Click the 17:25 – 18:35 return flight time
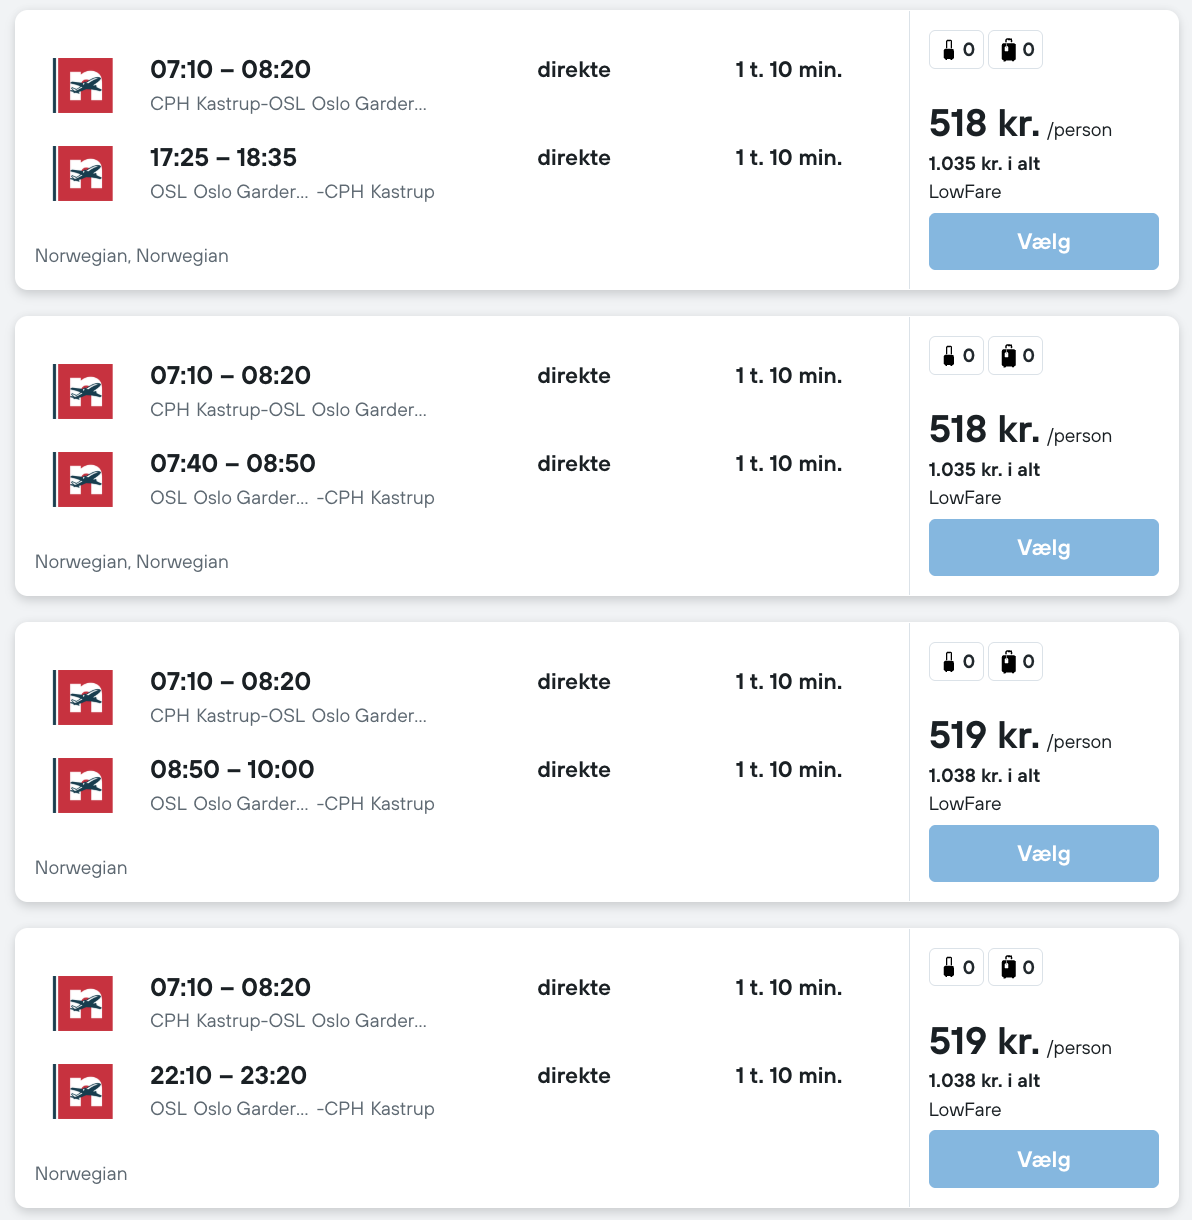Screen dimensions: 1192x1220 (x=223, y=158)
